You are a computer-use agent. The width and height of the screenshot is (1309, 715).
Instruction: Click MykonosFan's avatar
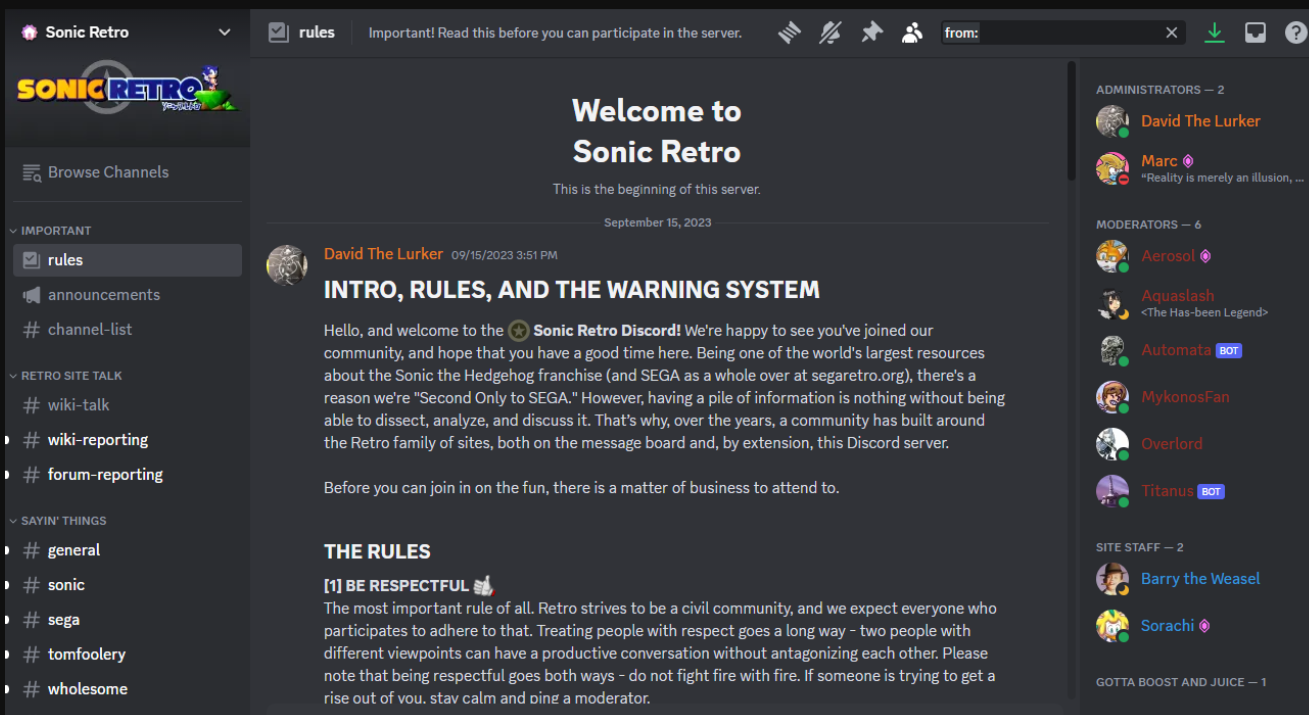tap(1112, 397)
